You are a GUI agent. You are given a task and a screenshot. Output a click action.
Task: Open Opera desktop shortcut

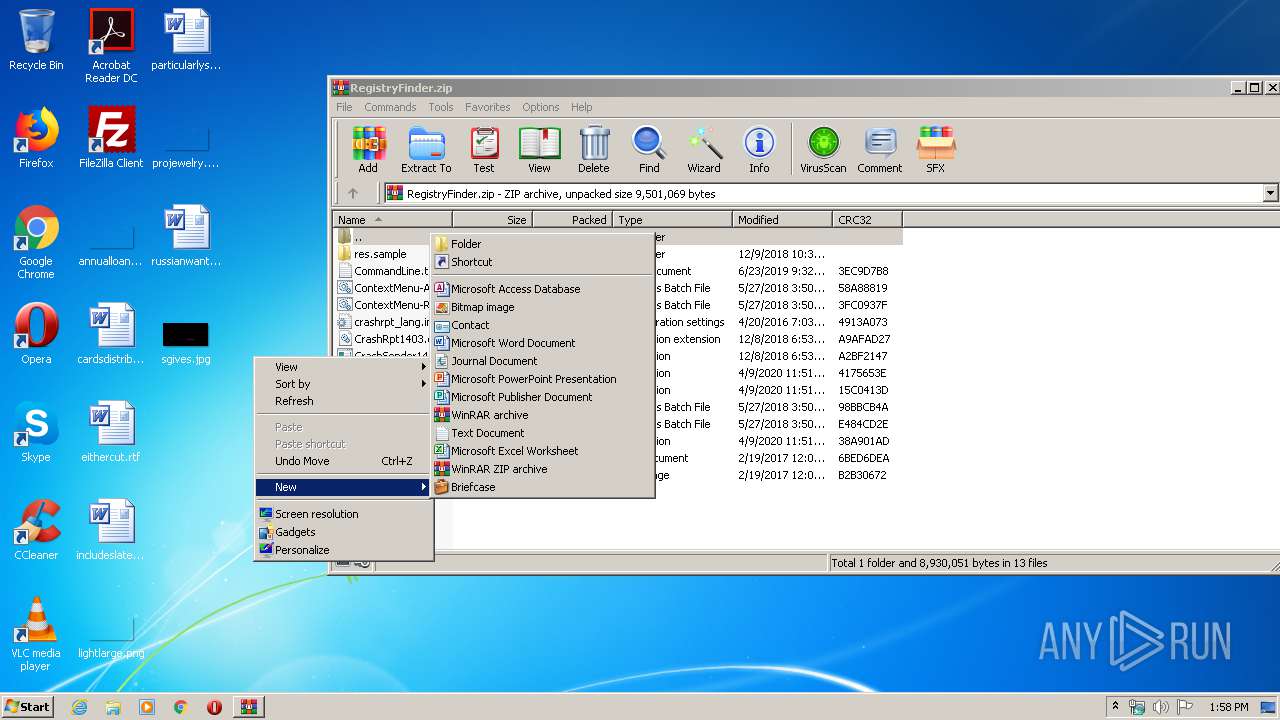coord(36,334)
